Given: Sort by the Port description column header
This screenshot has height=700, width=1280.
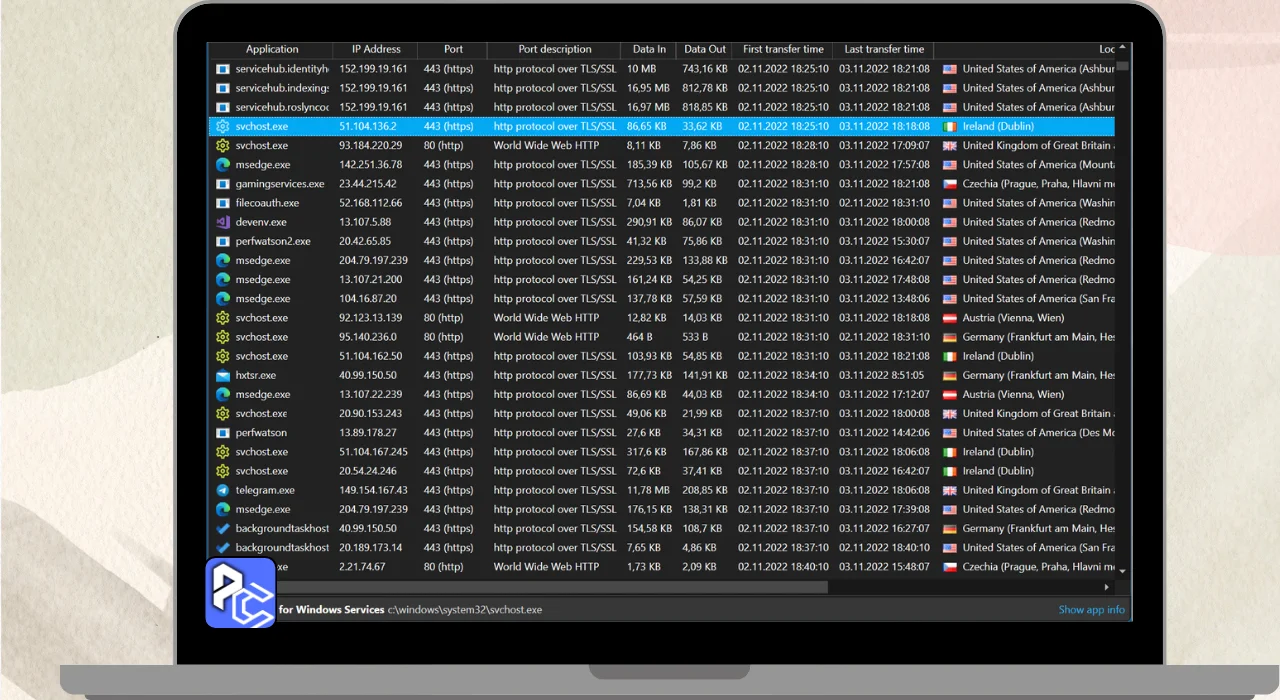Looking at the screenshot, I should (554, 49).
